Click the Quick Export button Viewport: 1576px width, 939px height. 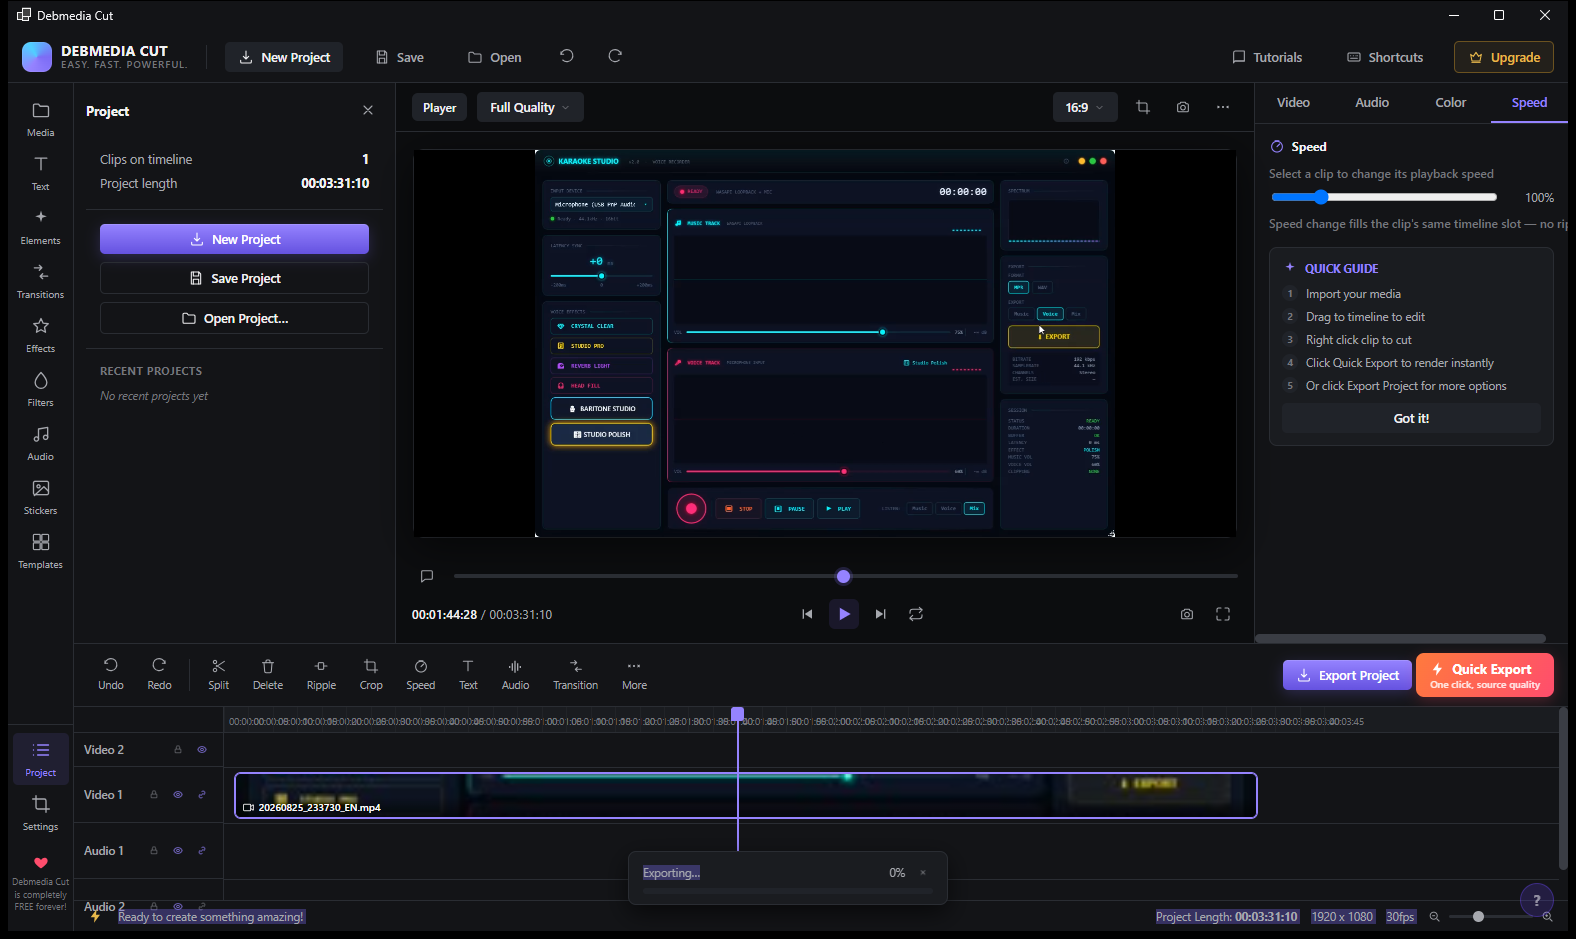point(1485,675)
